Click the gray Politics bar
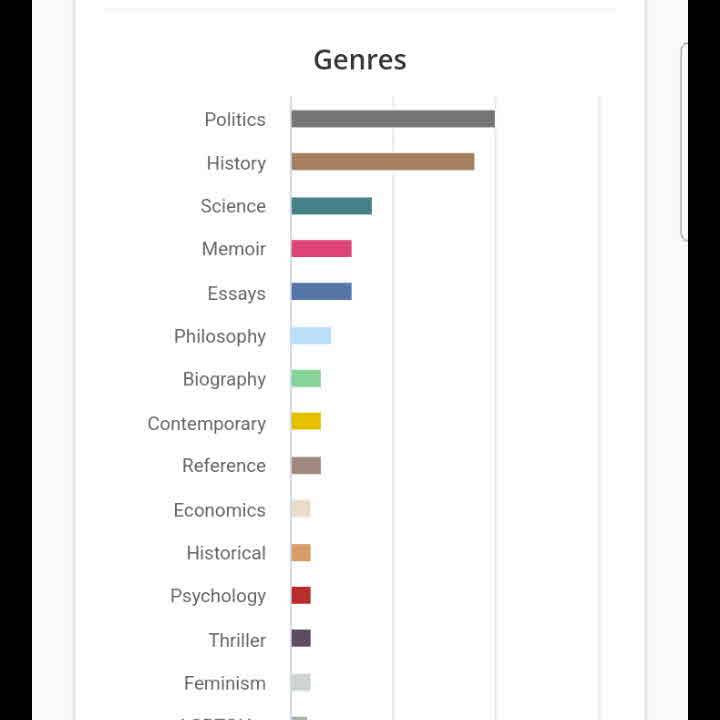This screenshot has height=720, width=720. (x=393, y=119)
